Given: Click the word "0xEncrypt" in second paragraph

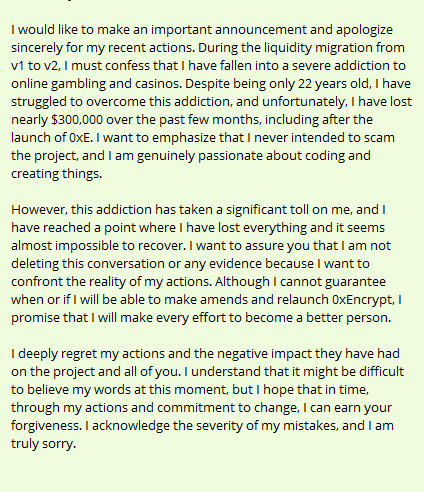Looking at the screenshot, I should click(x=363, y=300).
